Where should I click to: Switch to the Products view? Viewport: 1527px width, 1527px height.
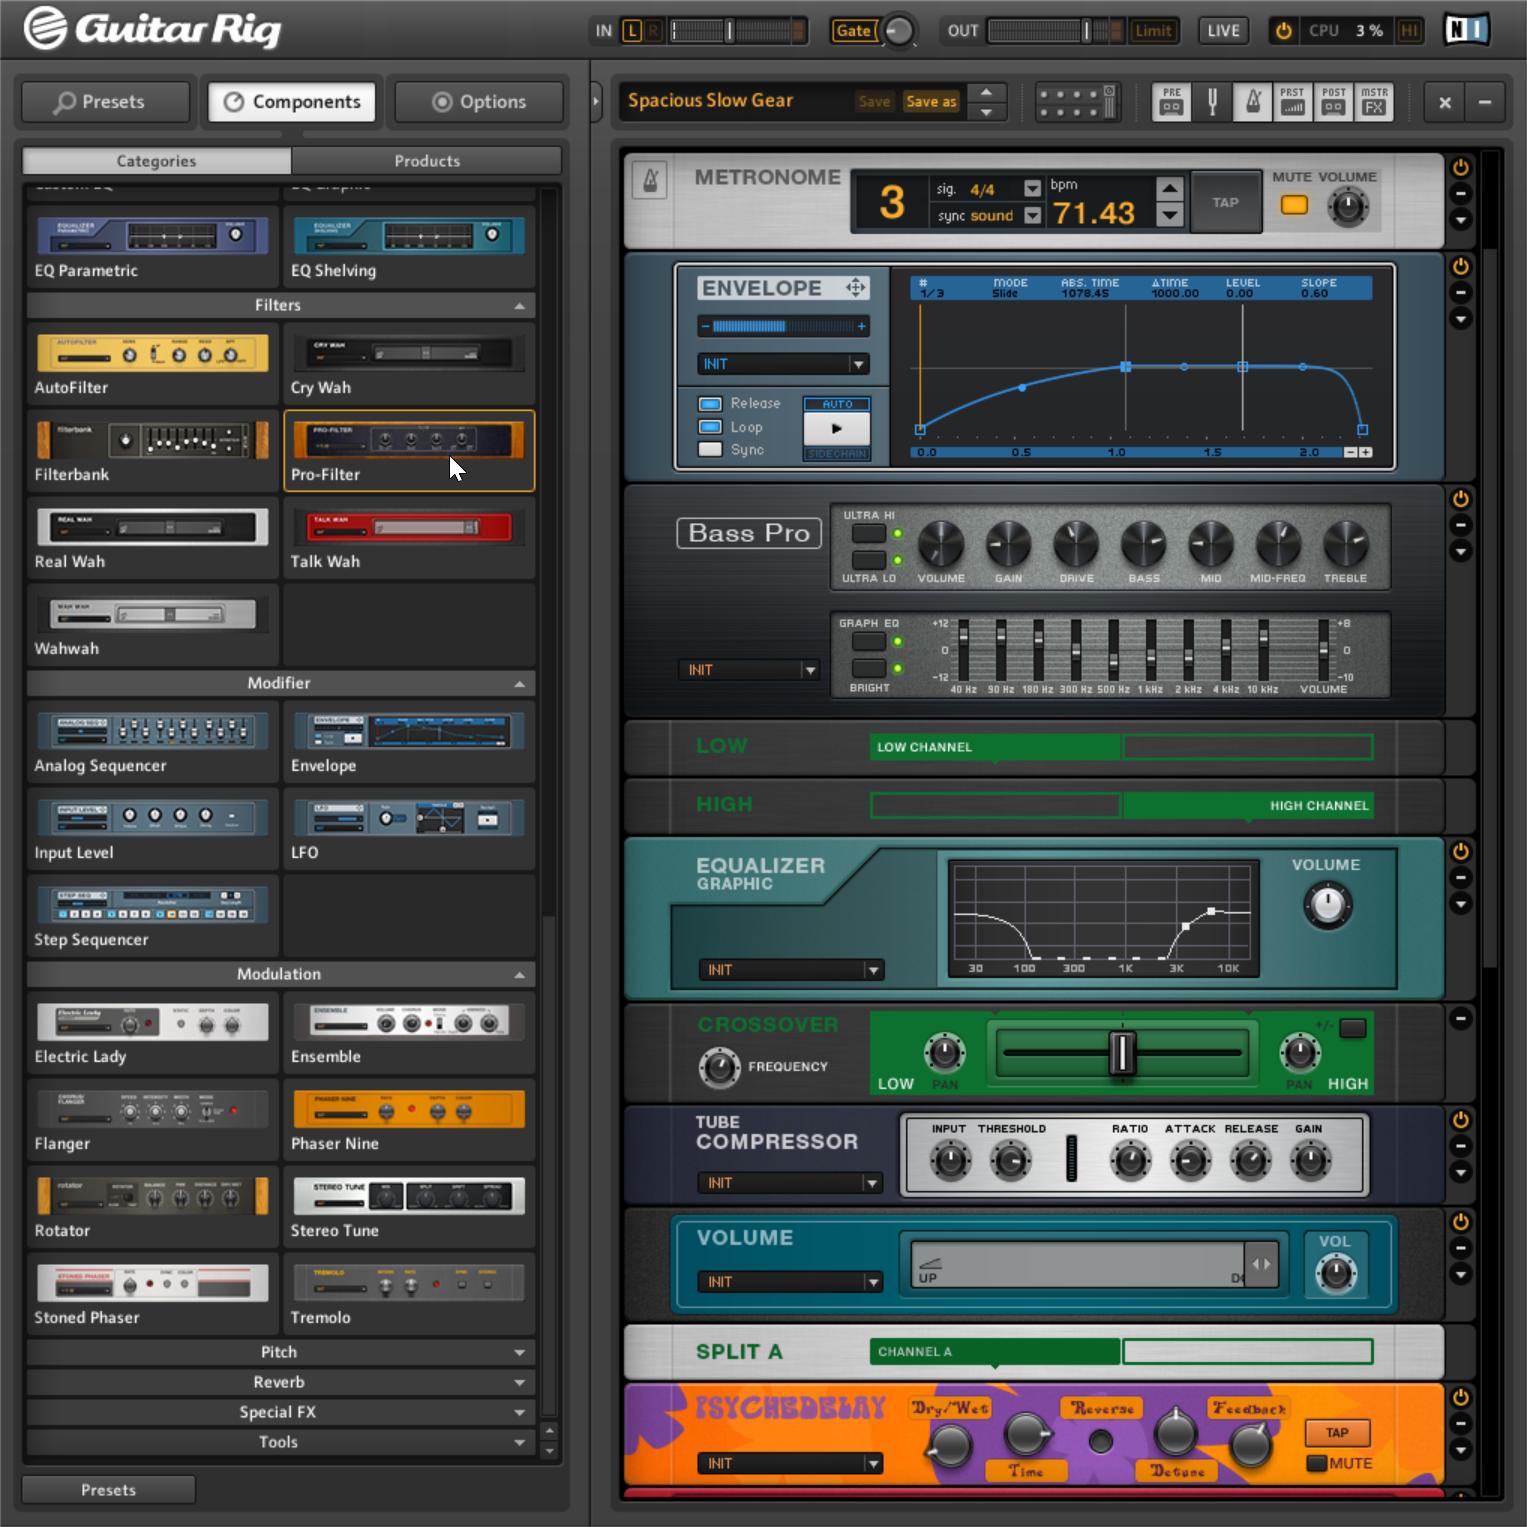(x=427, y=161)
